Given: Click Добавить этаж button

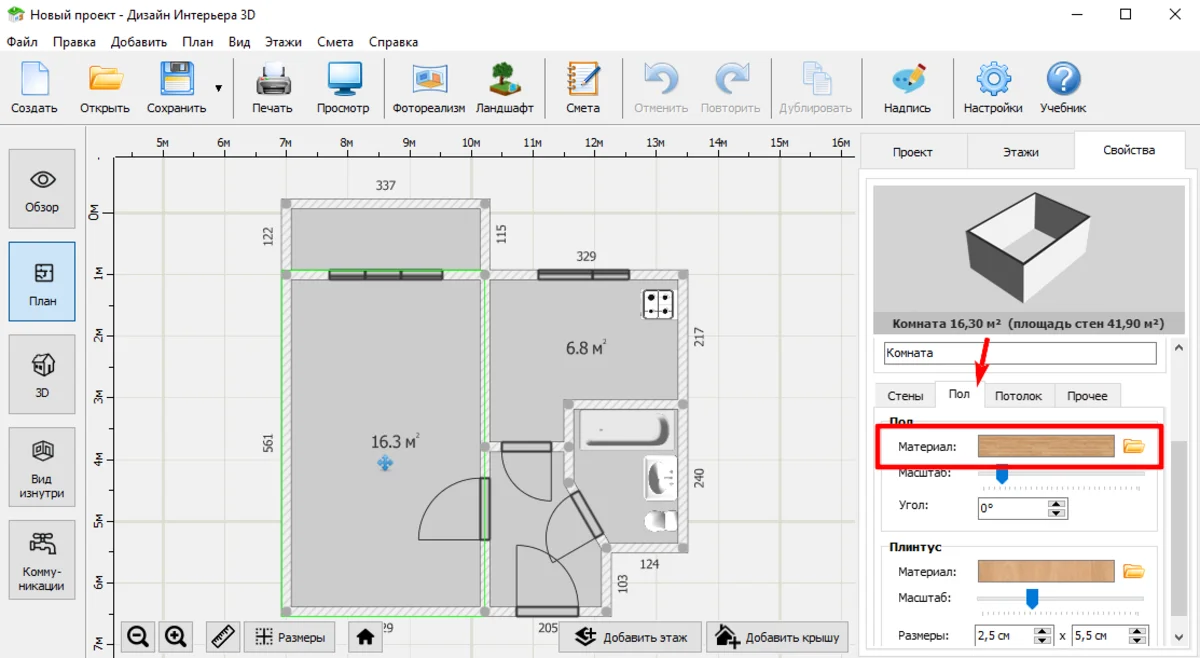Looking at the screenshot, I should coord(632,636).
